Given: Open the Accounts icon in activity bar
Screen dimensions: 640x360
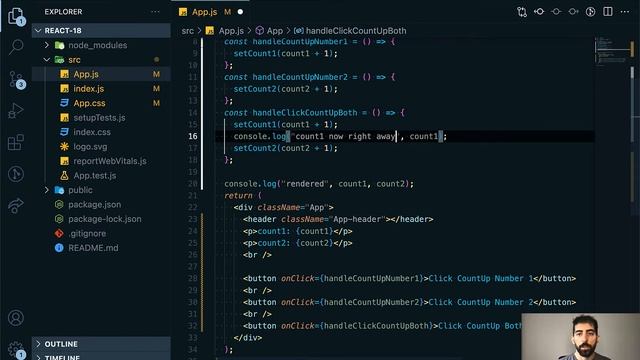Looking at the screenshot, I should (16, 318).
